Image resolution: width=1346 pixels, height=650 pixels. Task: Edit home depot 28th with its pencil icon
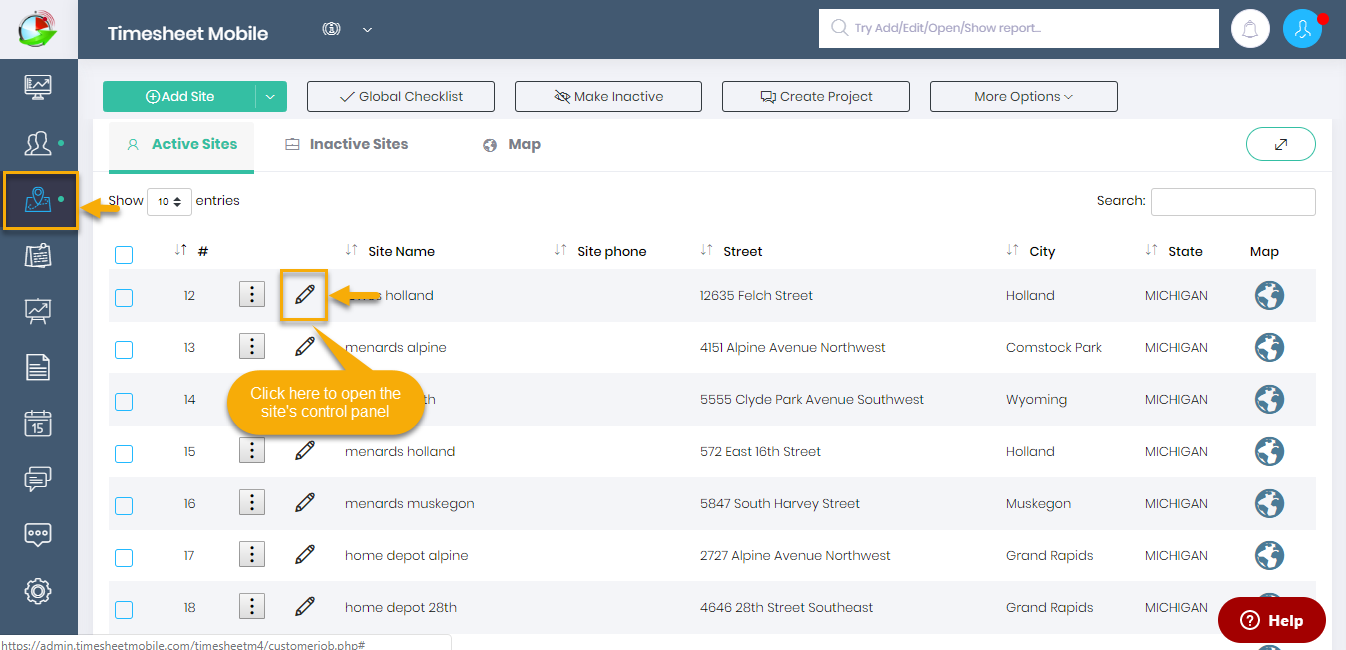tap(305, 607)
